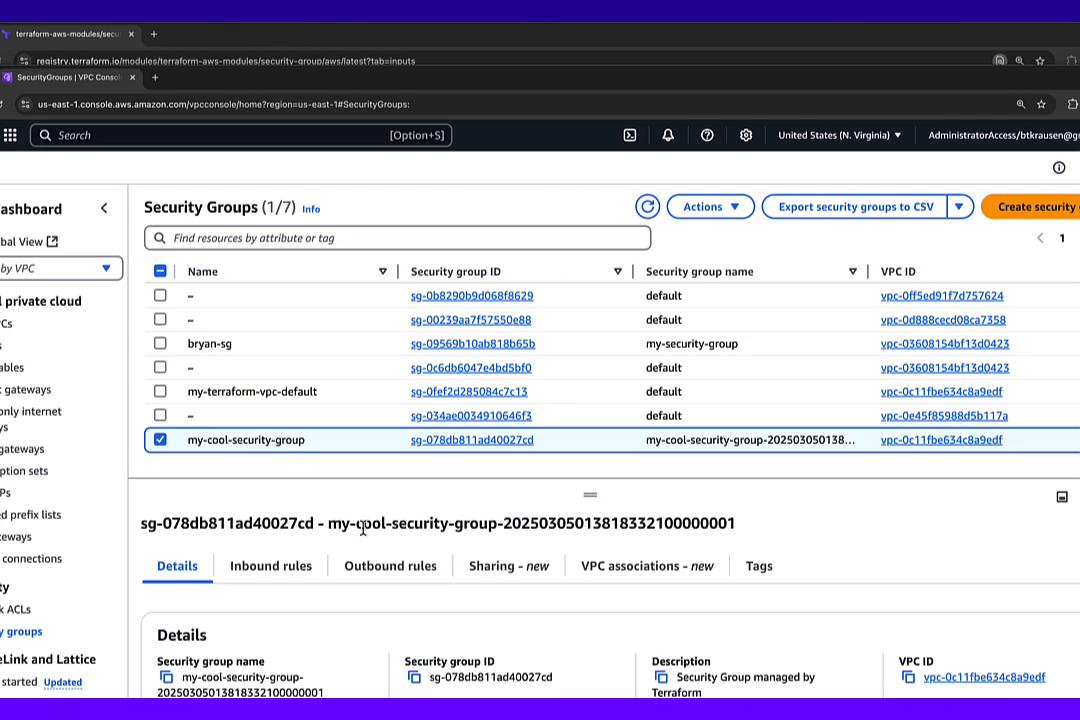Image resolution: width=1080 pixels, height=720 pixels.
Task: Click Export security groups to CSV
Action: click(855, 207)
